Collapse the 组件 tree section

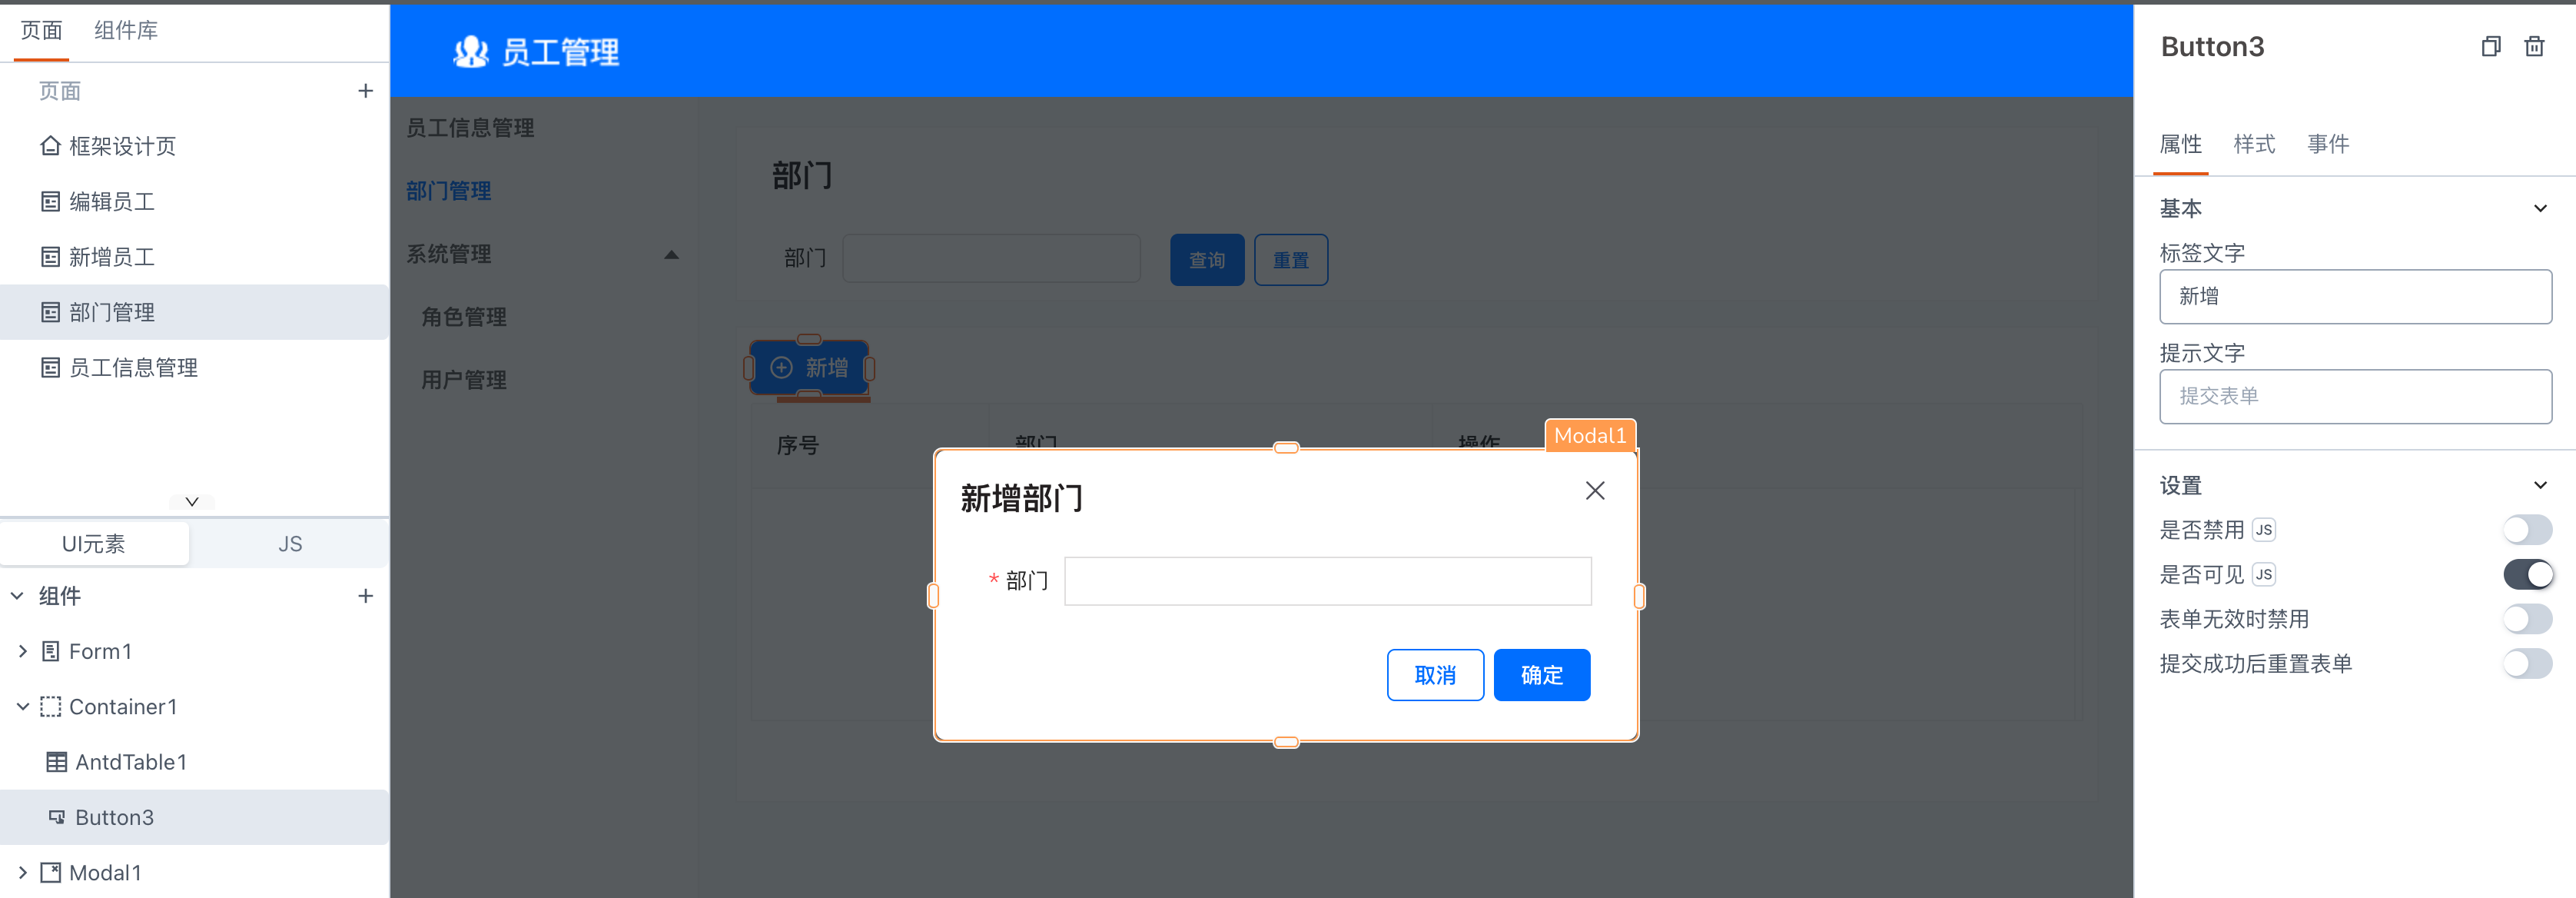tap(17, 596)
